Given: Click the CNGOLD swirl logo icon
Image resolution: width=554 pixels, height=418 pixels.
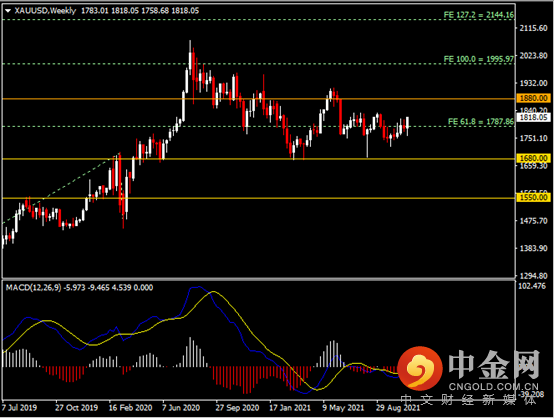Looking at the screenshot, I should pos(420,368).
